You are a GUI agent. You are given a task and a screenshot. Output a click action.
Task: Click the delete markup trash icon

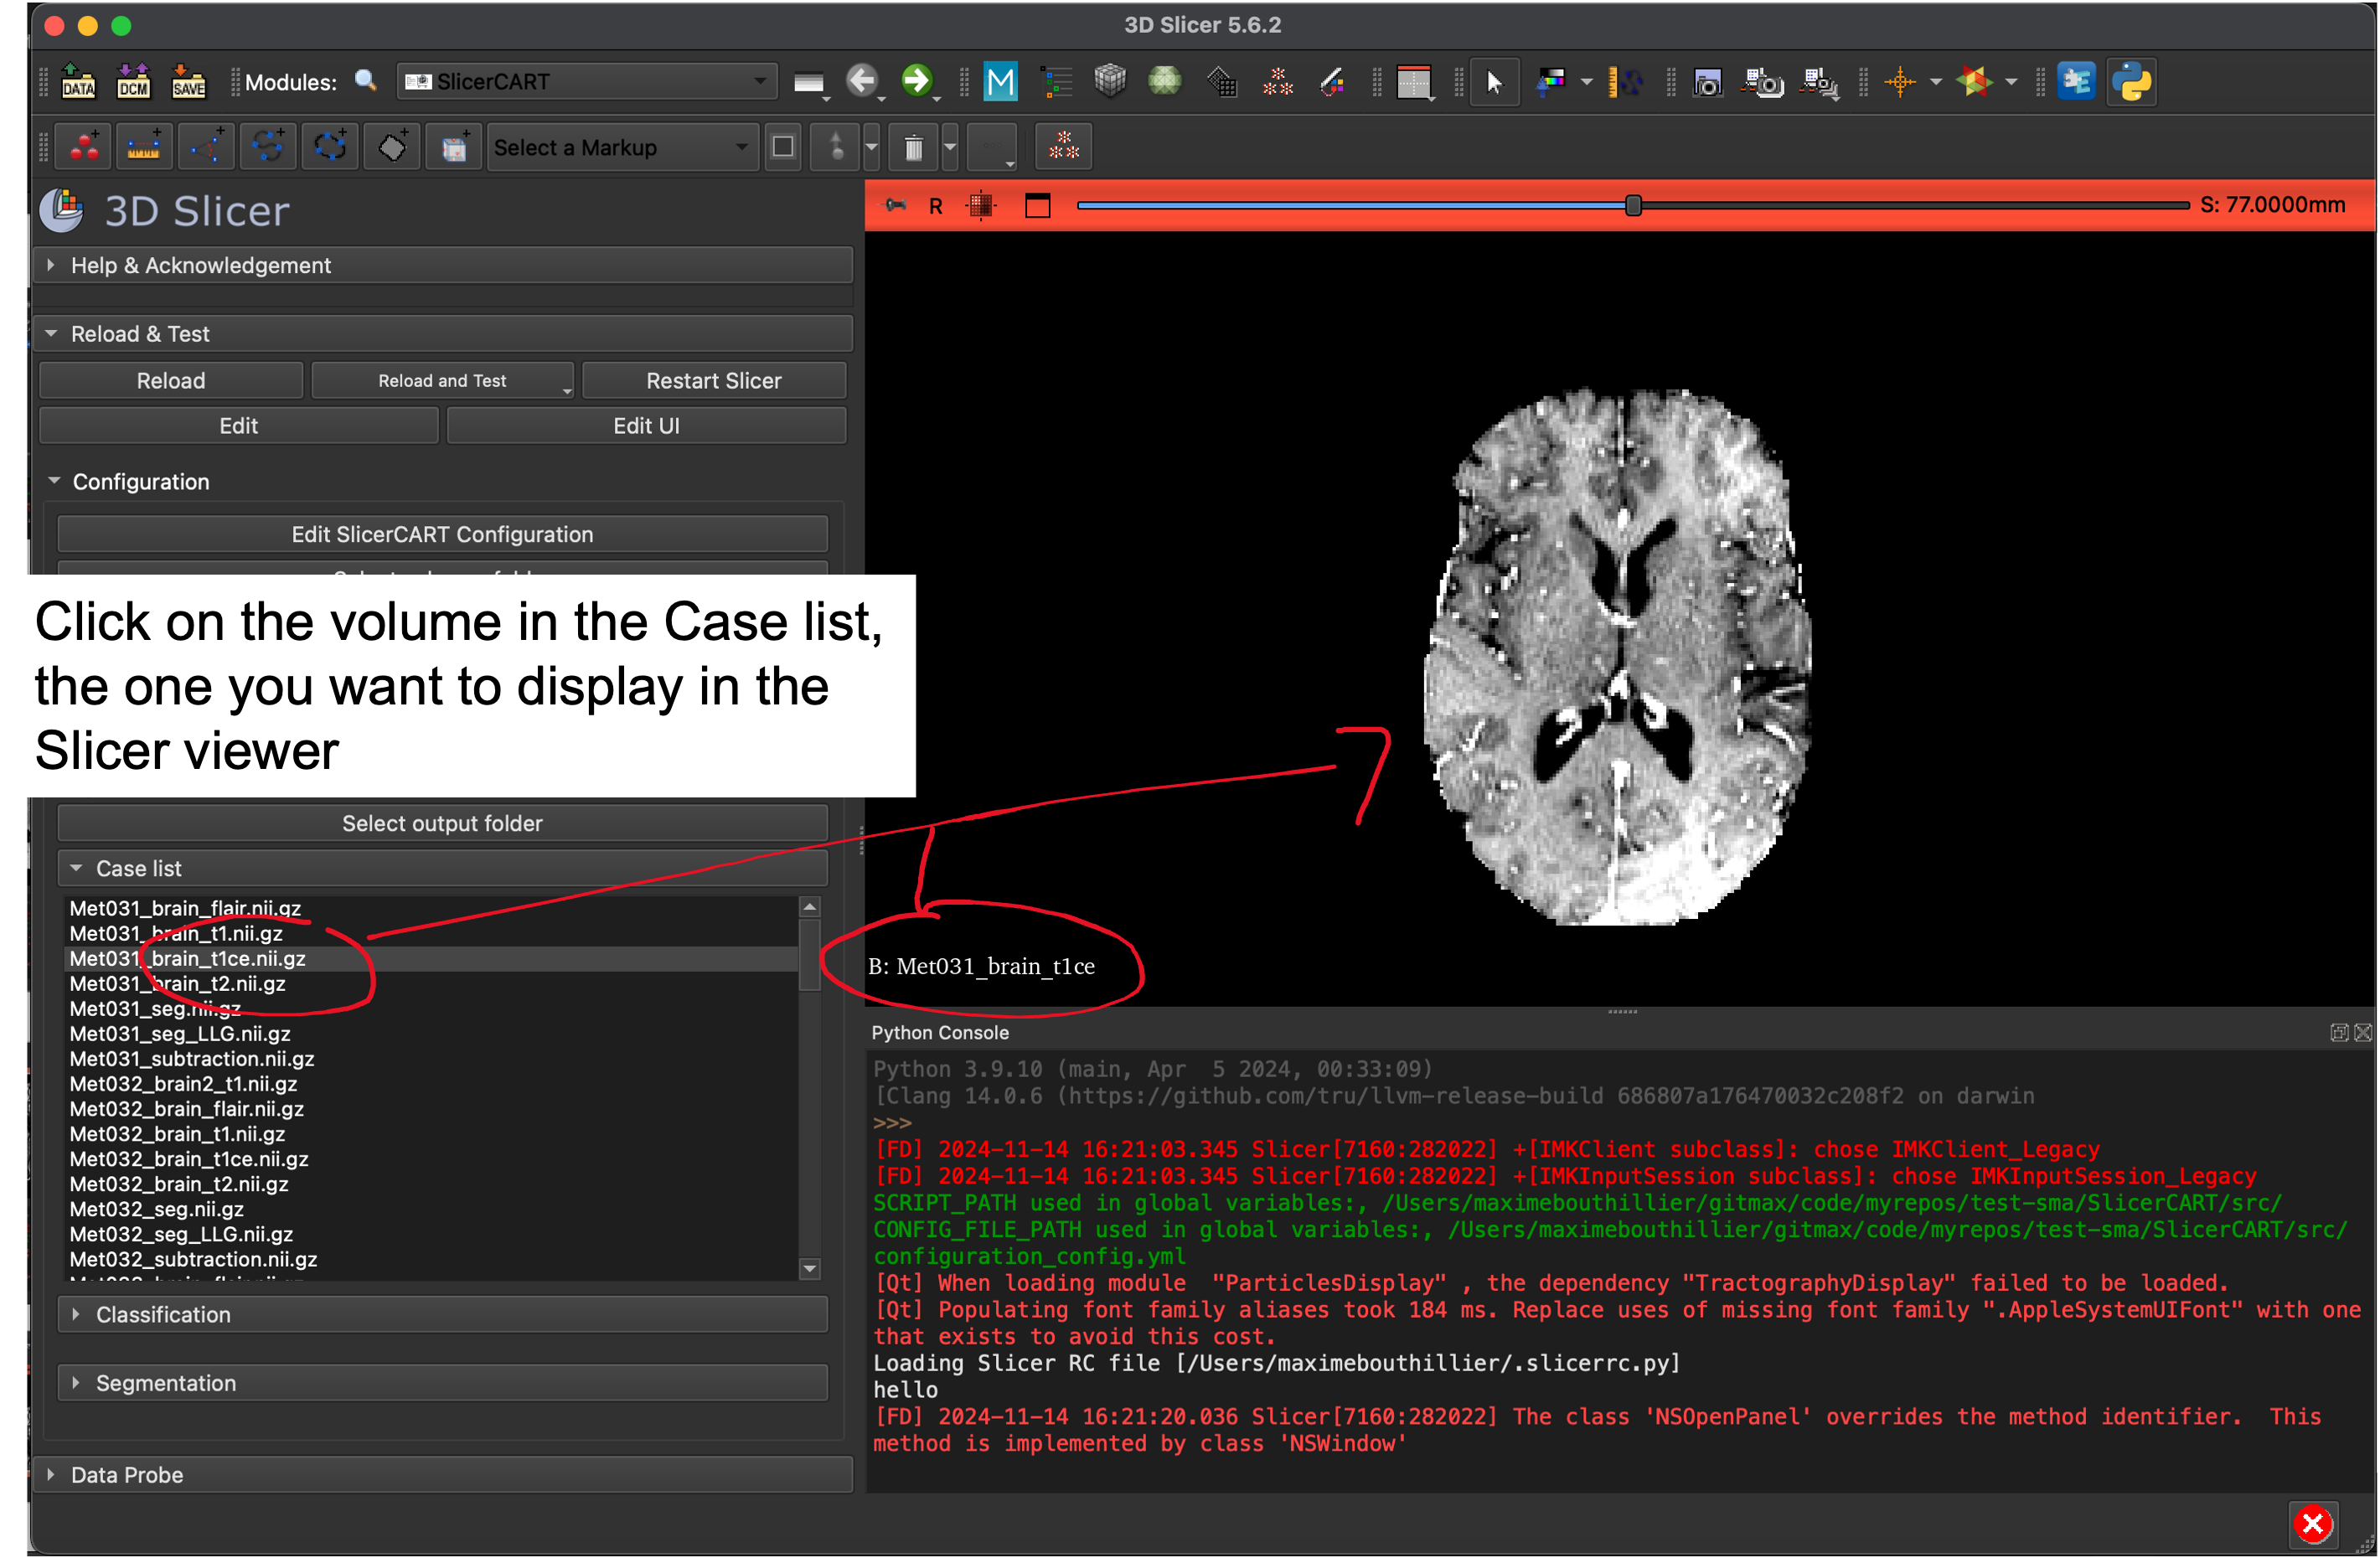(913, 148)
